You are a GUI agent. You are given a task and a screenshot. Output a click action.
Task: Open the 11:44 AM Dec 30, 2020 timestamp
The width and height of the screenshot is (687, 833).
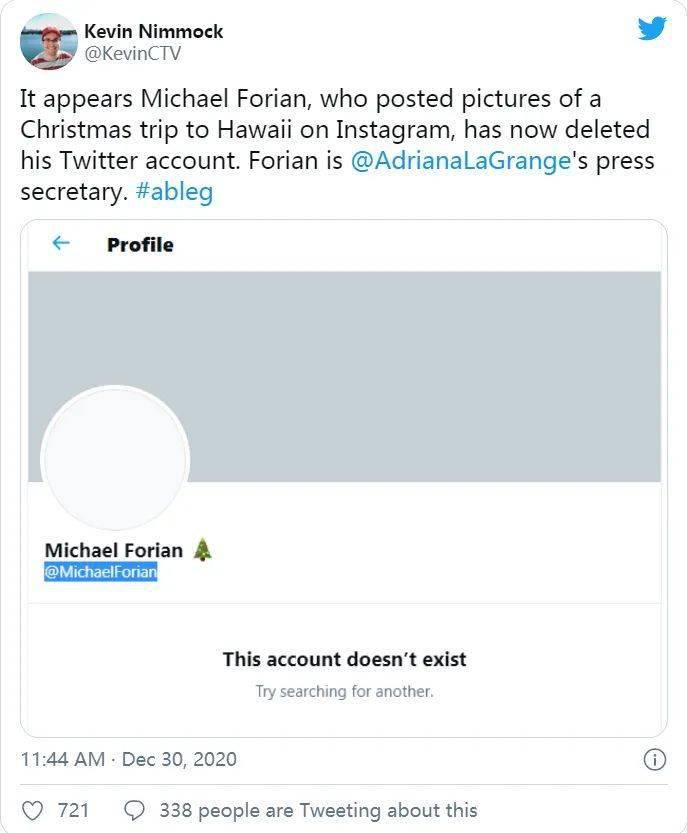128,759
